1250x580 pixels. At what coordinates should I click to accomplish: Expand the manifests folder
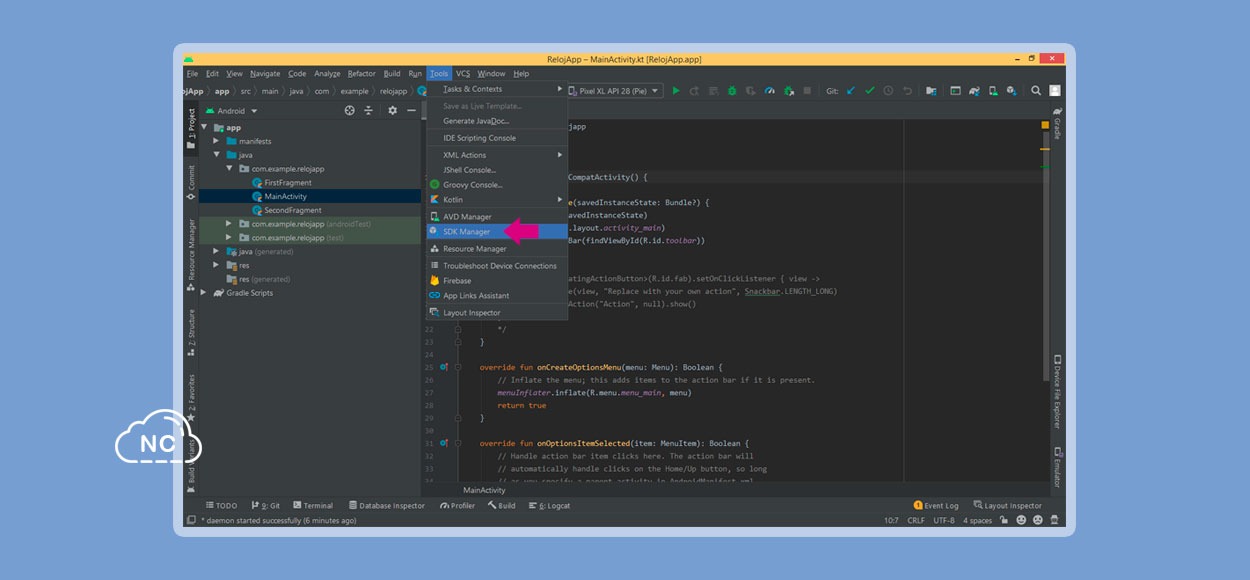point(216,141)
